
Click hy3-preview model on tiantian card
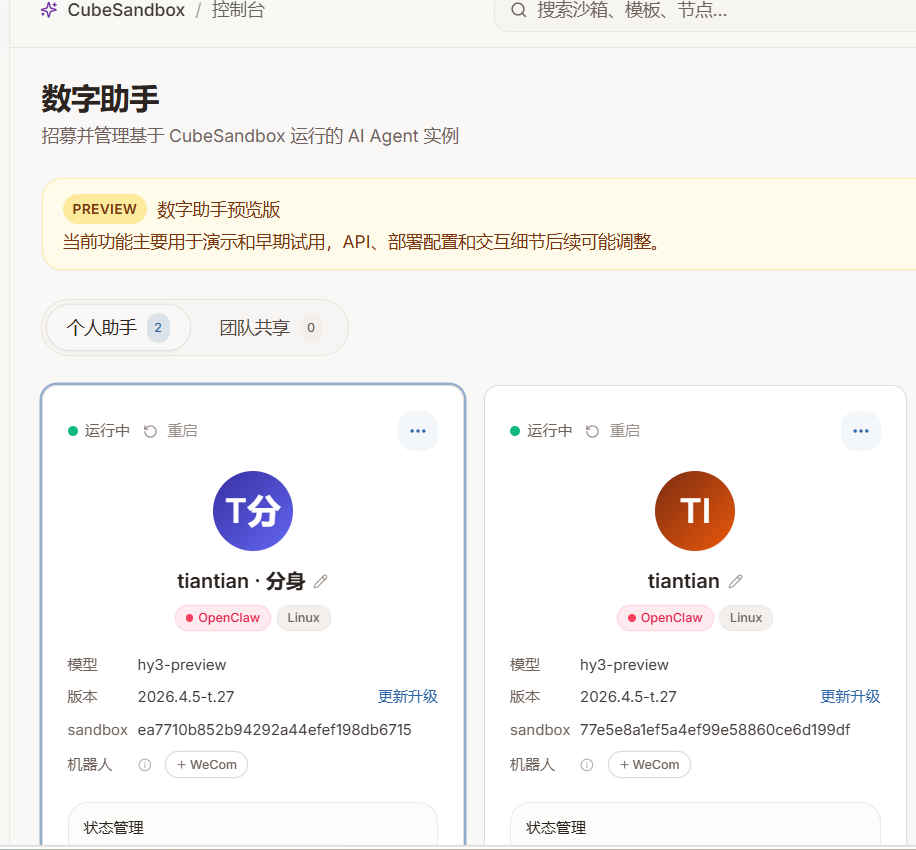click(x=624, y=665)
